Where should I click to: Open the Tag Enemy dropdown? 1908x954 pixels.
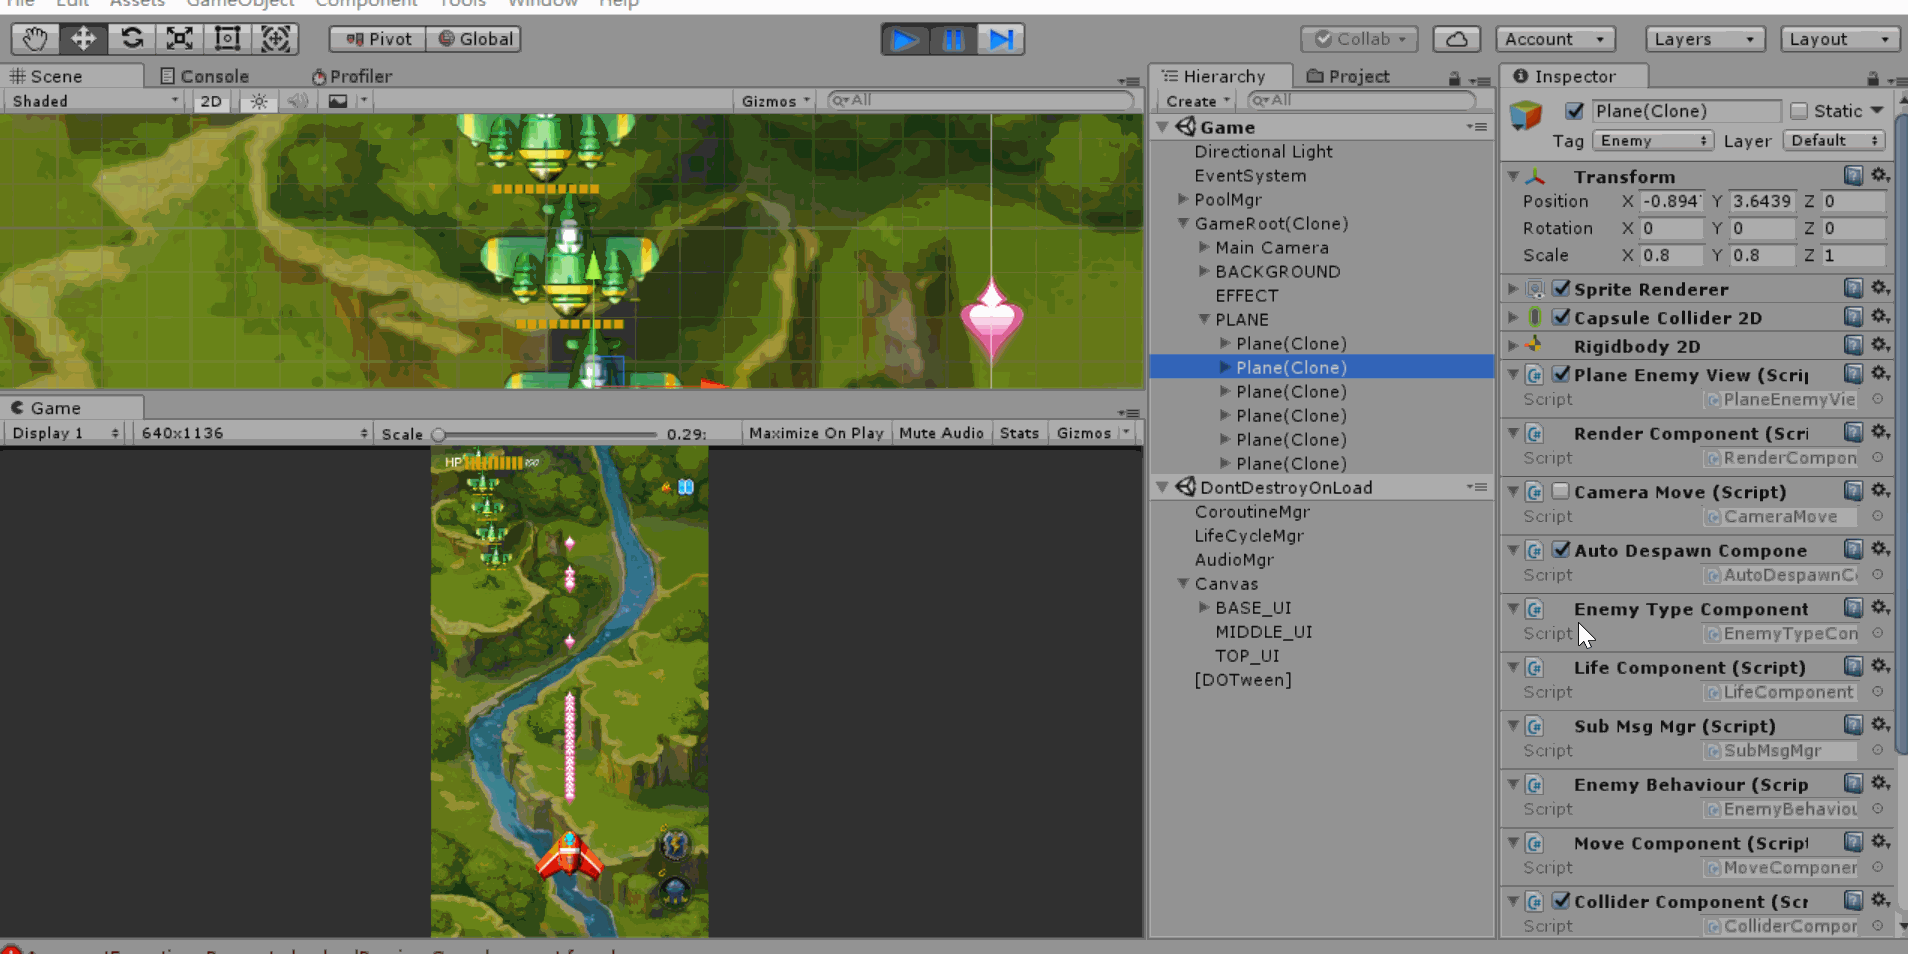pos(1653,141)
